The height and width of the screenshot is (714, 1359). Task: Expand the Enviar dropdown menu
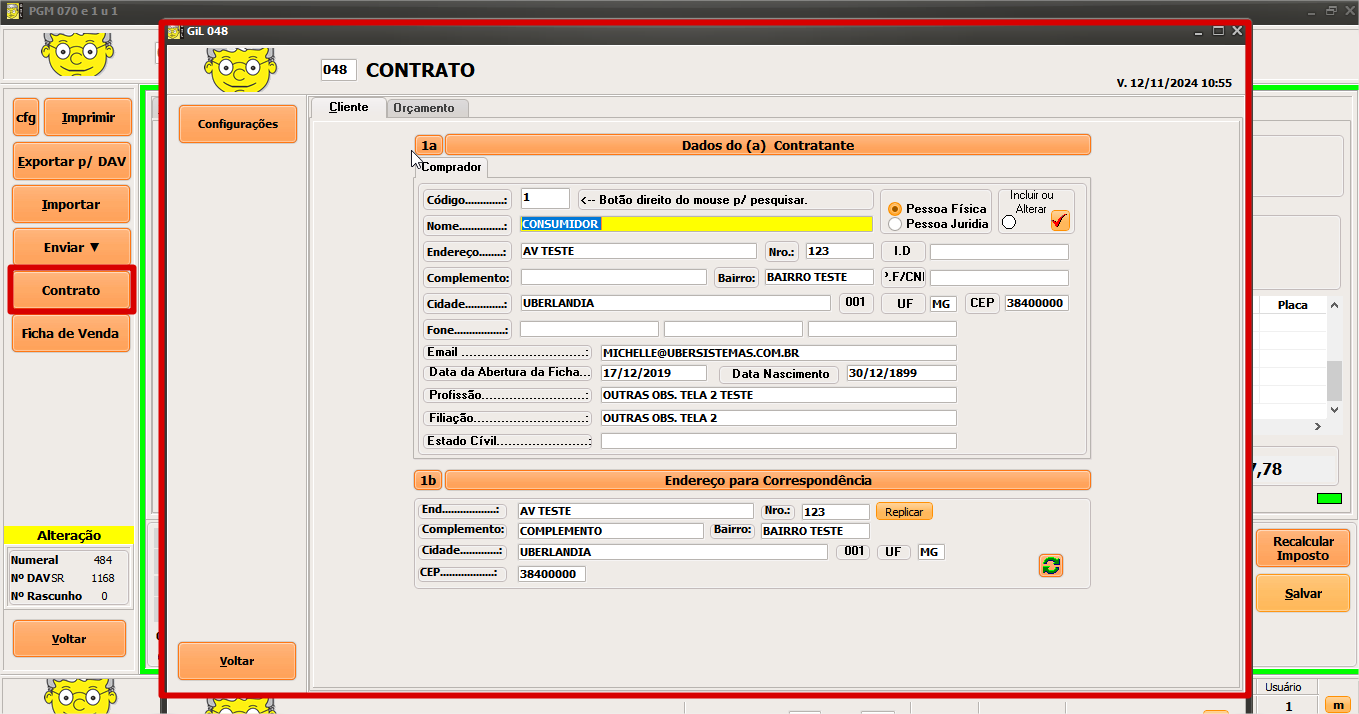coord(71,247)
